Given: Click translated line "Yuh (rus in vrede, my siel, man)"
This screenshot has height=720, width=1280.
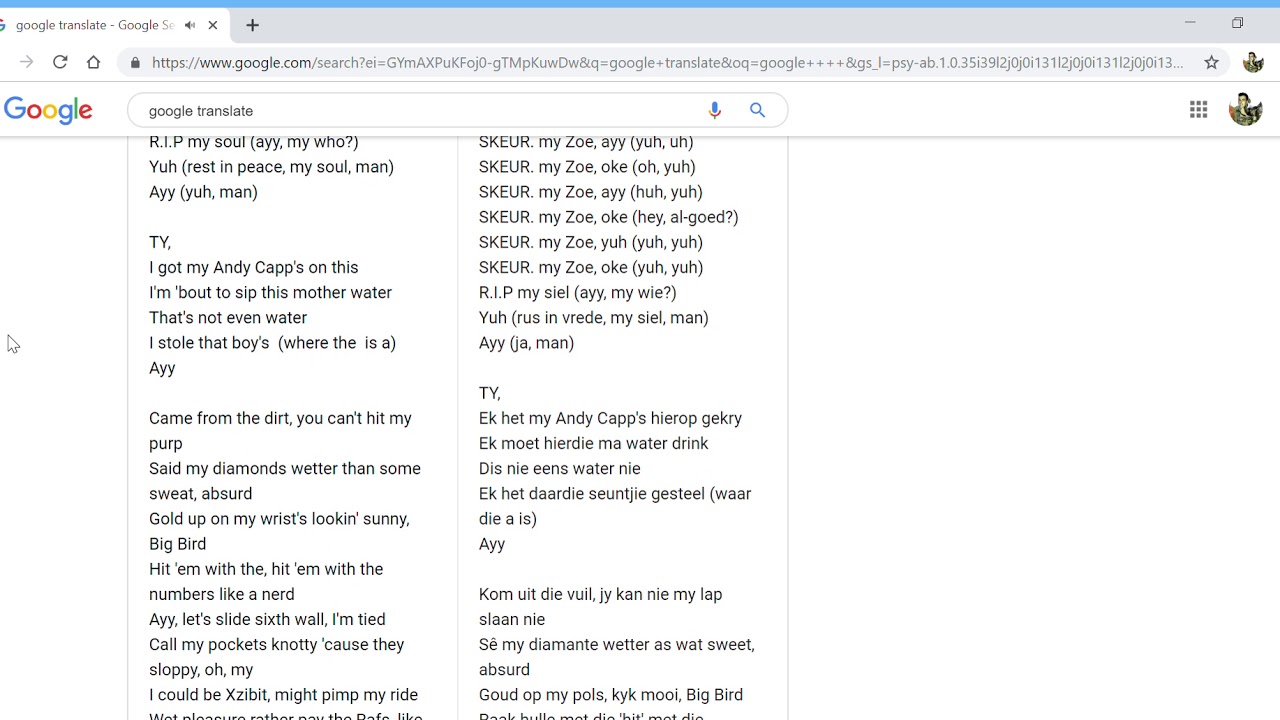Looking at the screenshot, I should coord(593,317).
